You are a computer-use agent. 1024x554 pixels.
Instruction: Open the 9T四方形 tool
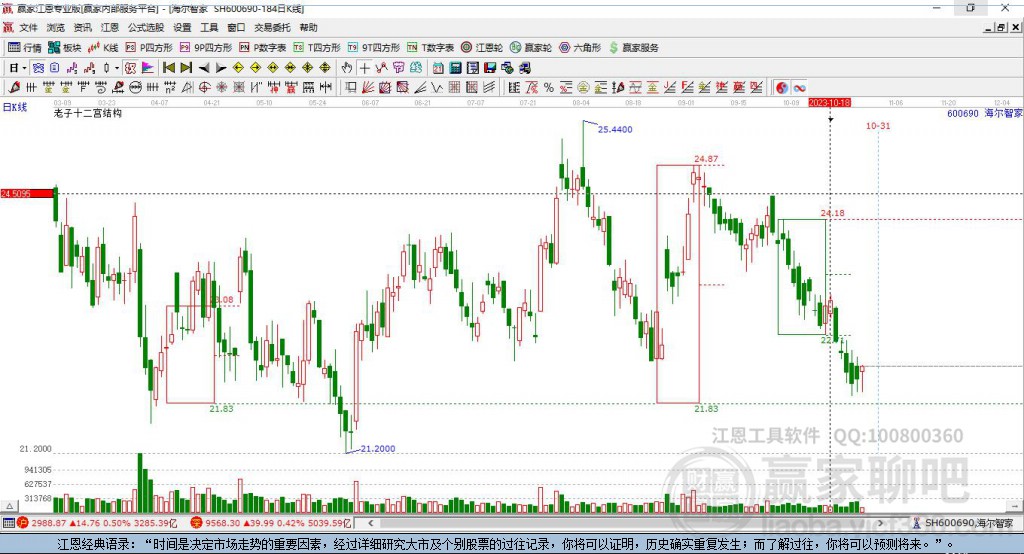(x=374, y=48)
